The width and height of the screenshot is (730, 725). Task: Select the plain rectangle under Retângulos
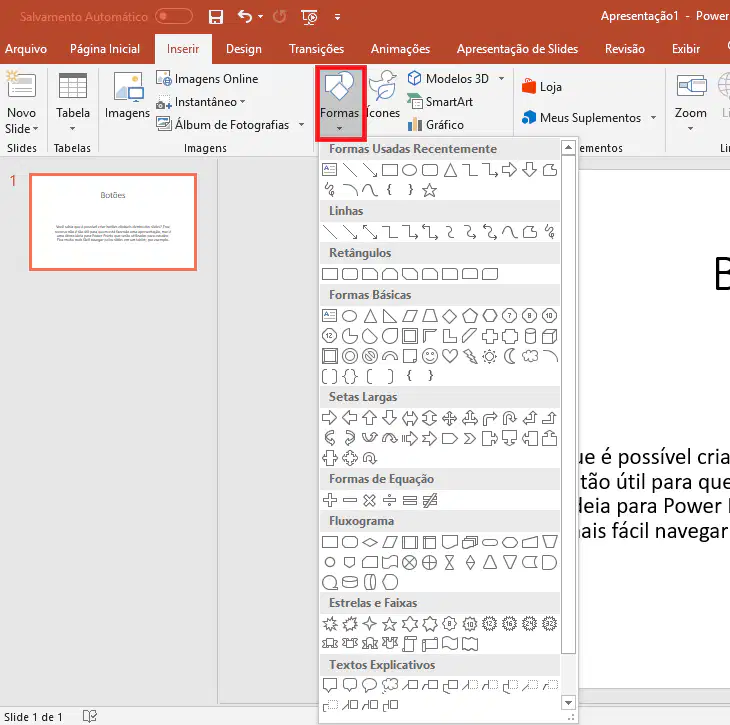click(330, 274)
